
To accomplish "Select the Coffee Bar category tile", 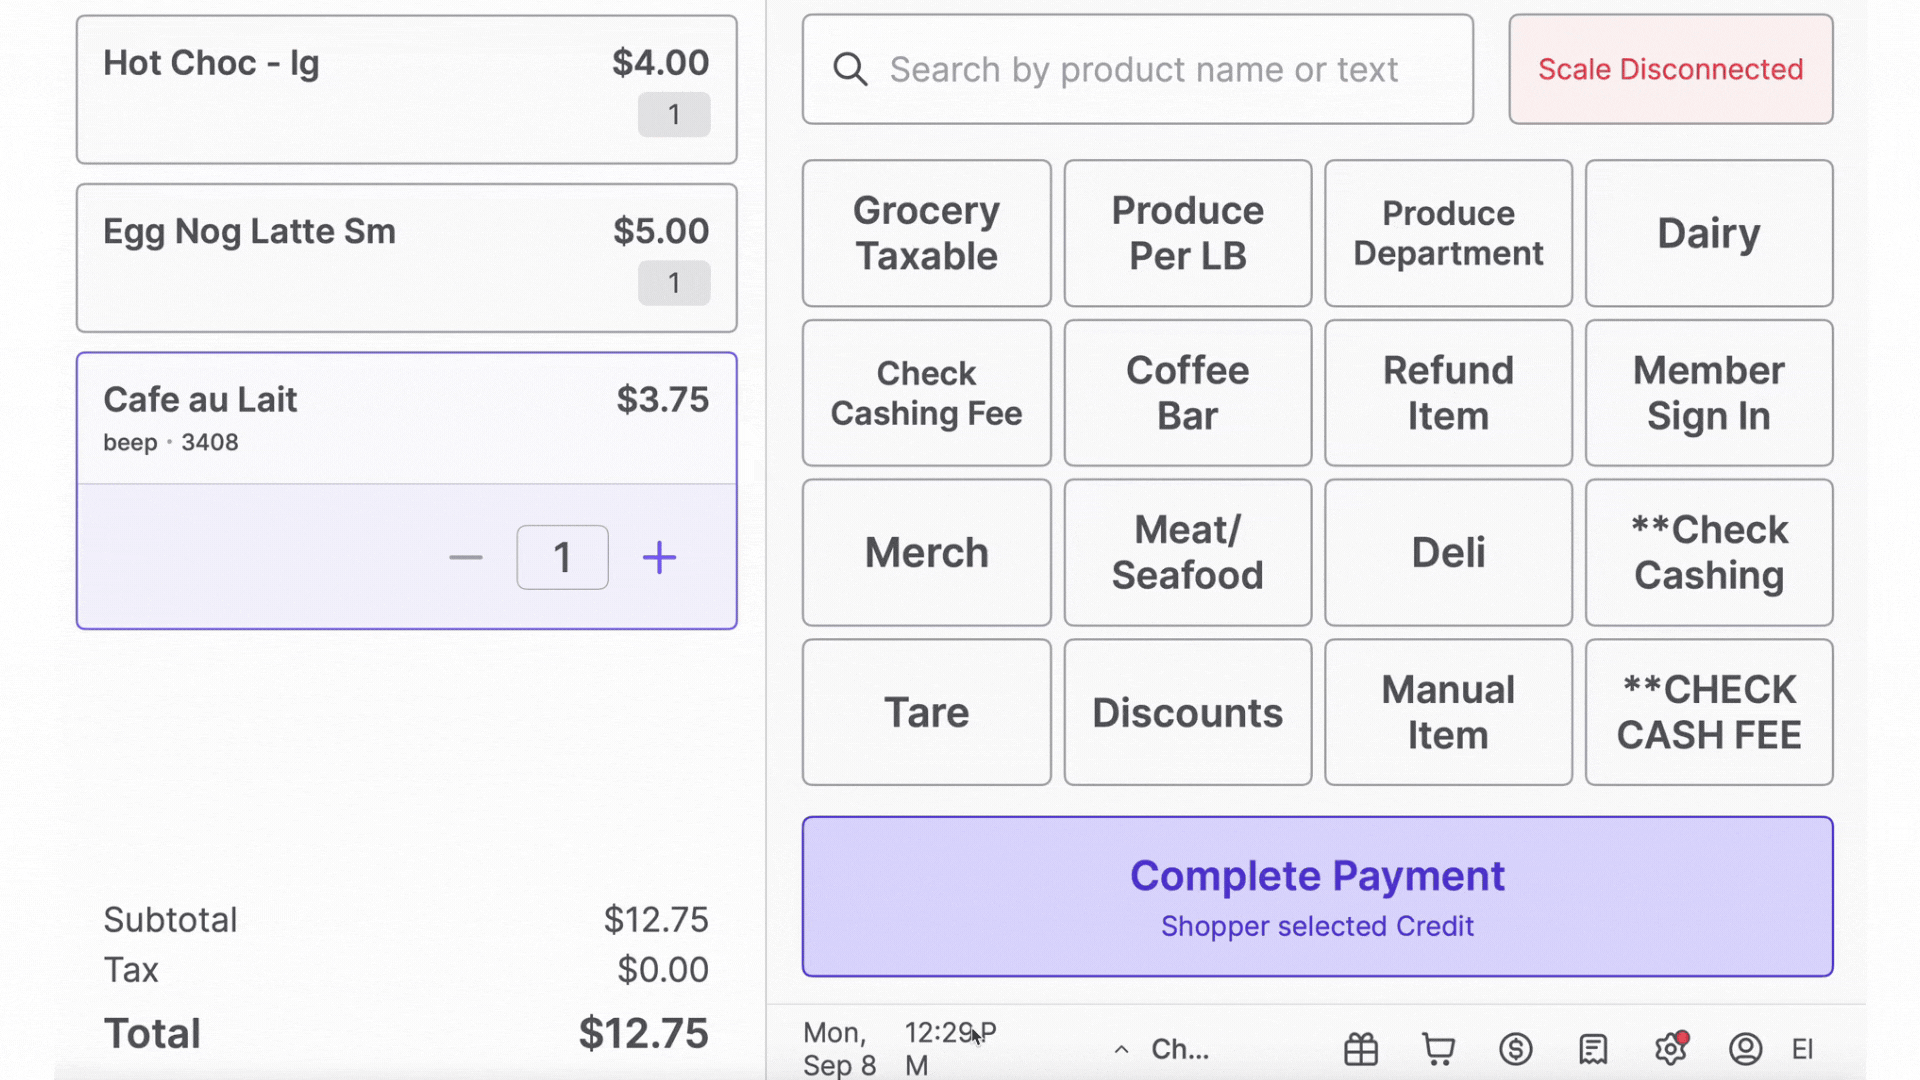I will pos(1187,393).
